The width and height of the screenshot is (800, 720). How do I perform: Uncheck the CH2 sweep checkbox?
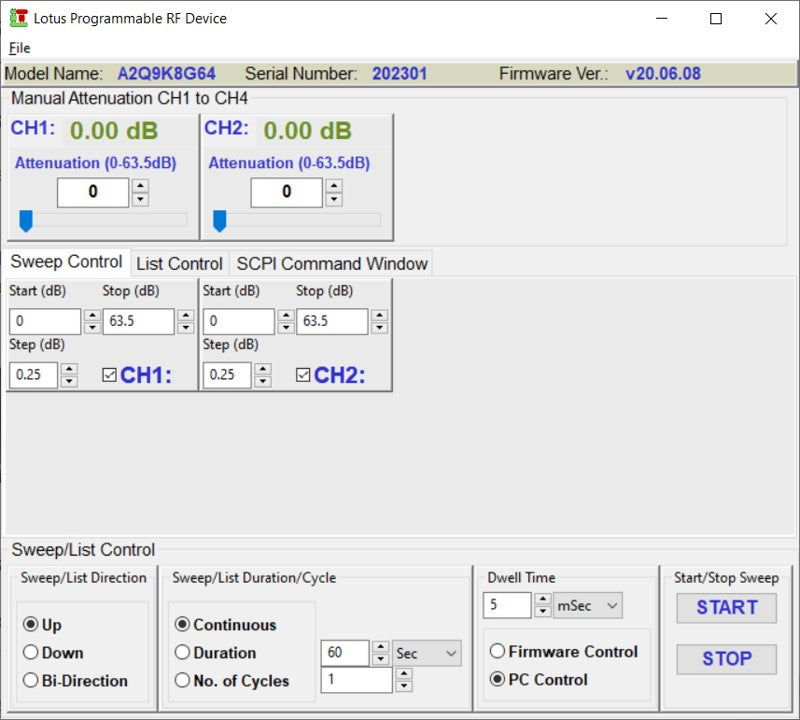coord(303,375)
